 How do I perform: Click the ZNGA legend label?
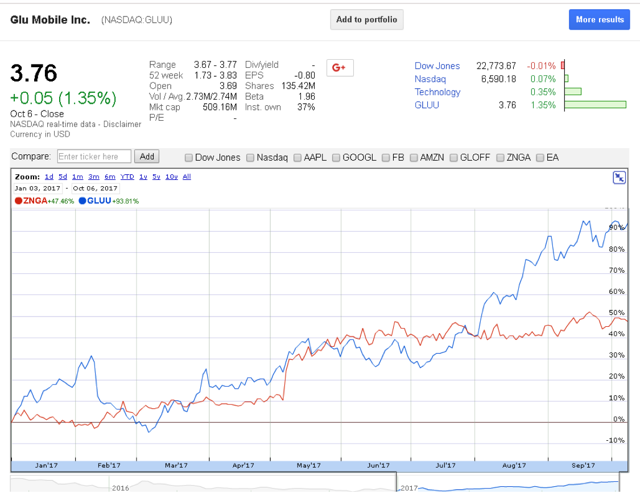(35, 201)
